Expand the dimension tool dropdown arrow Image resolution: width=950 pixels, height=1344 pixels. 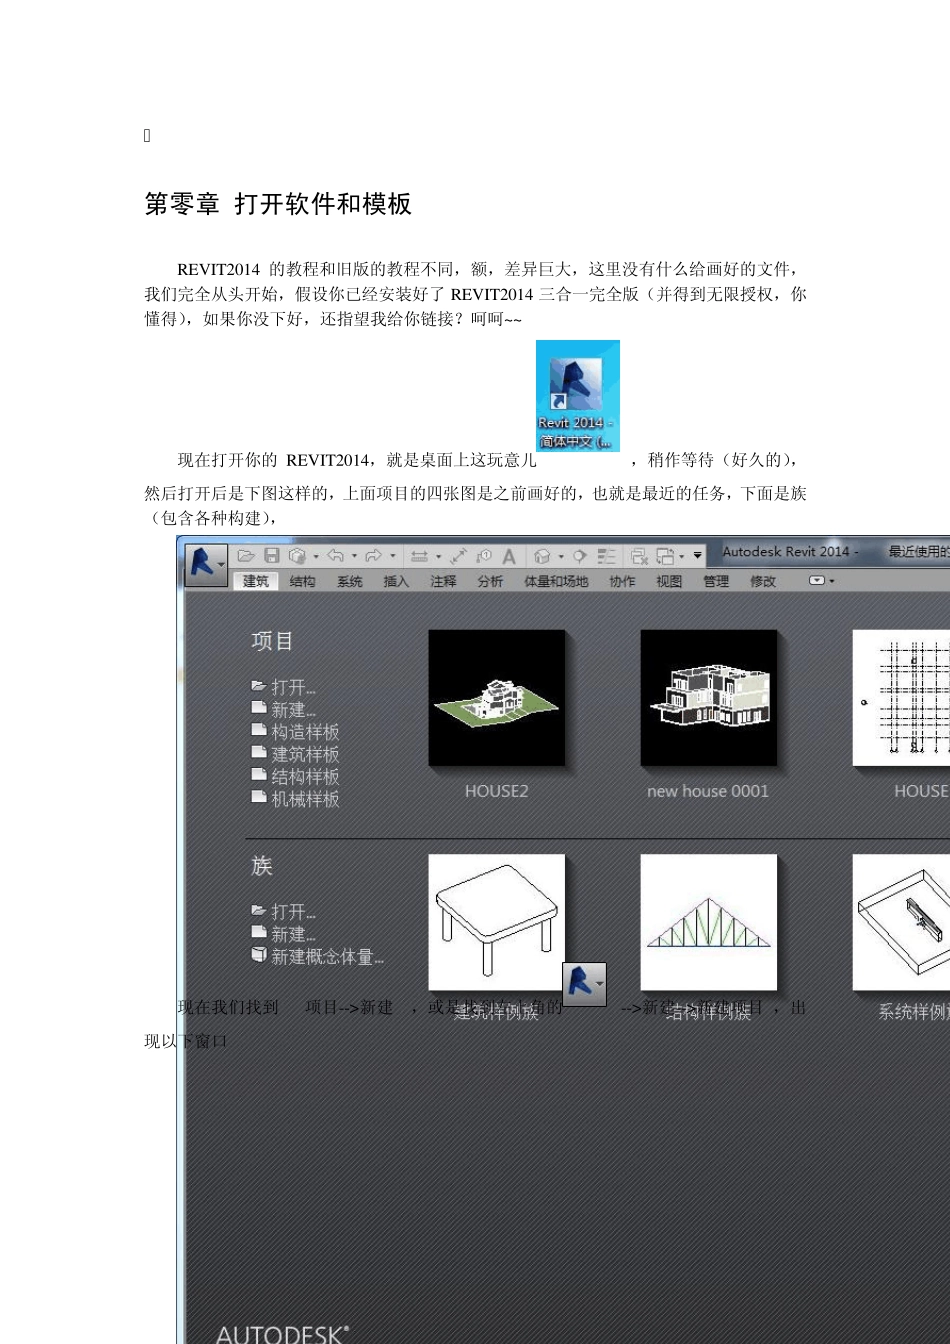(438, 557)
